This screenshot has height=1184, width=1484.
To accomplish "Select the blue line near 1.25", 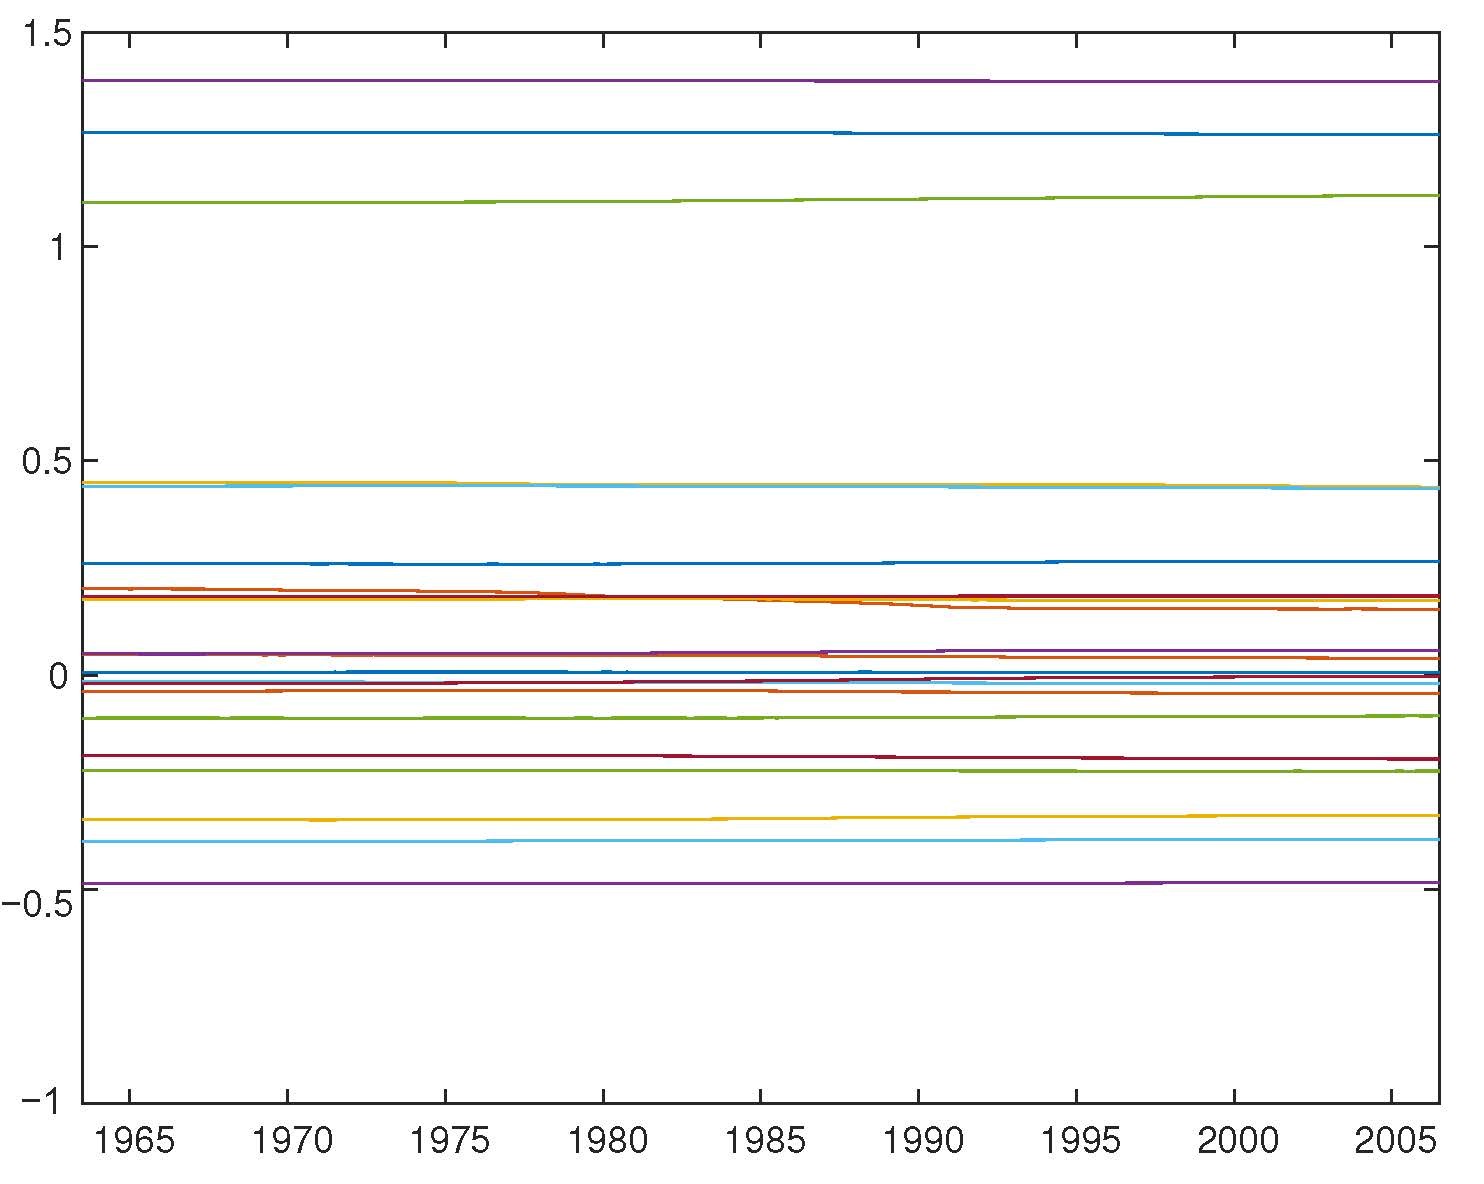I will pos(760,133).
